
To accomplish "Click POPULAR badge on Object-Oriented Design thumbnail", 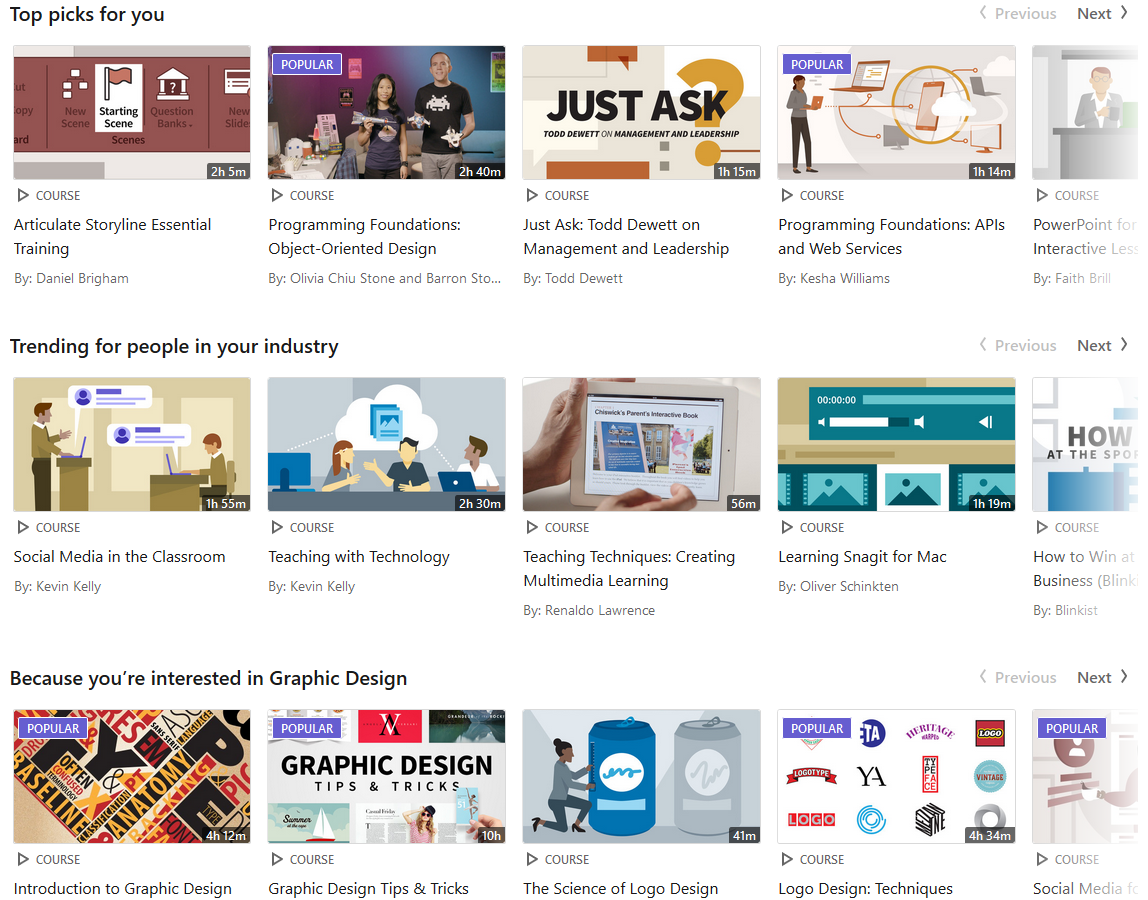I will coord(307,64).
